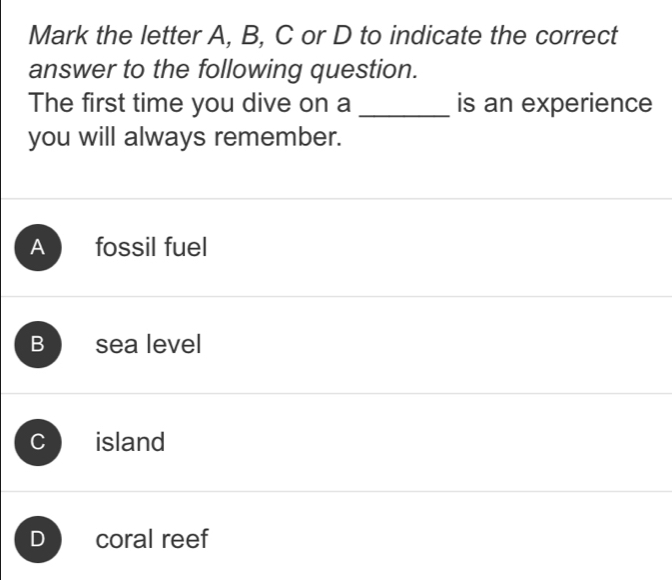Image resolution: width=672 pixels, height=580 pixels.
Task: Choose the "island" answer text
Action: [x=130, y=442]
